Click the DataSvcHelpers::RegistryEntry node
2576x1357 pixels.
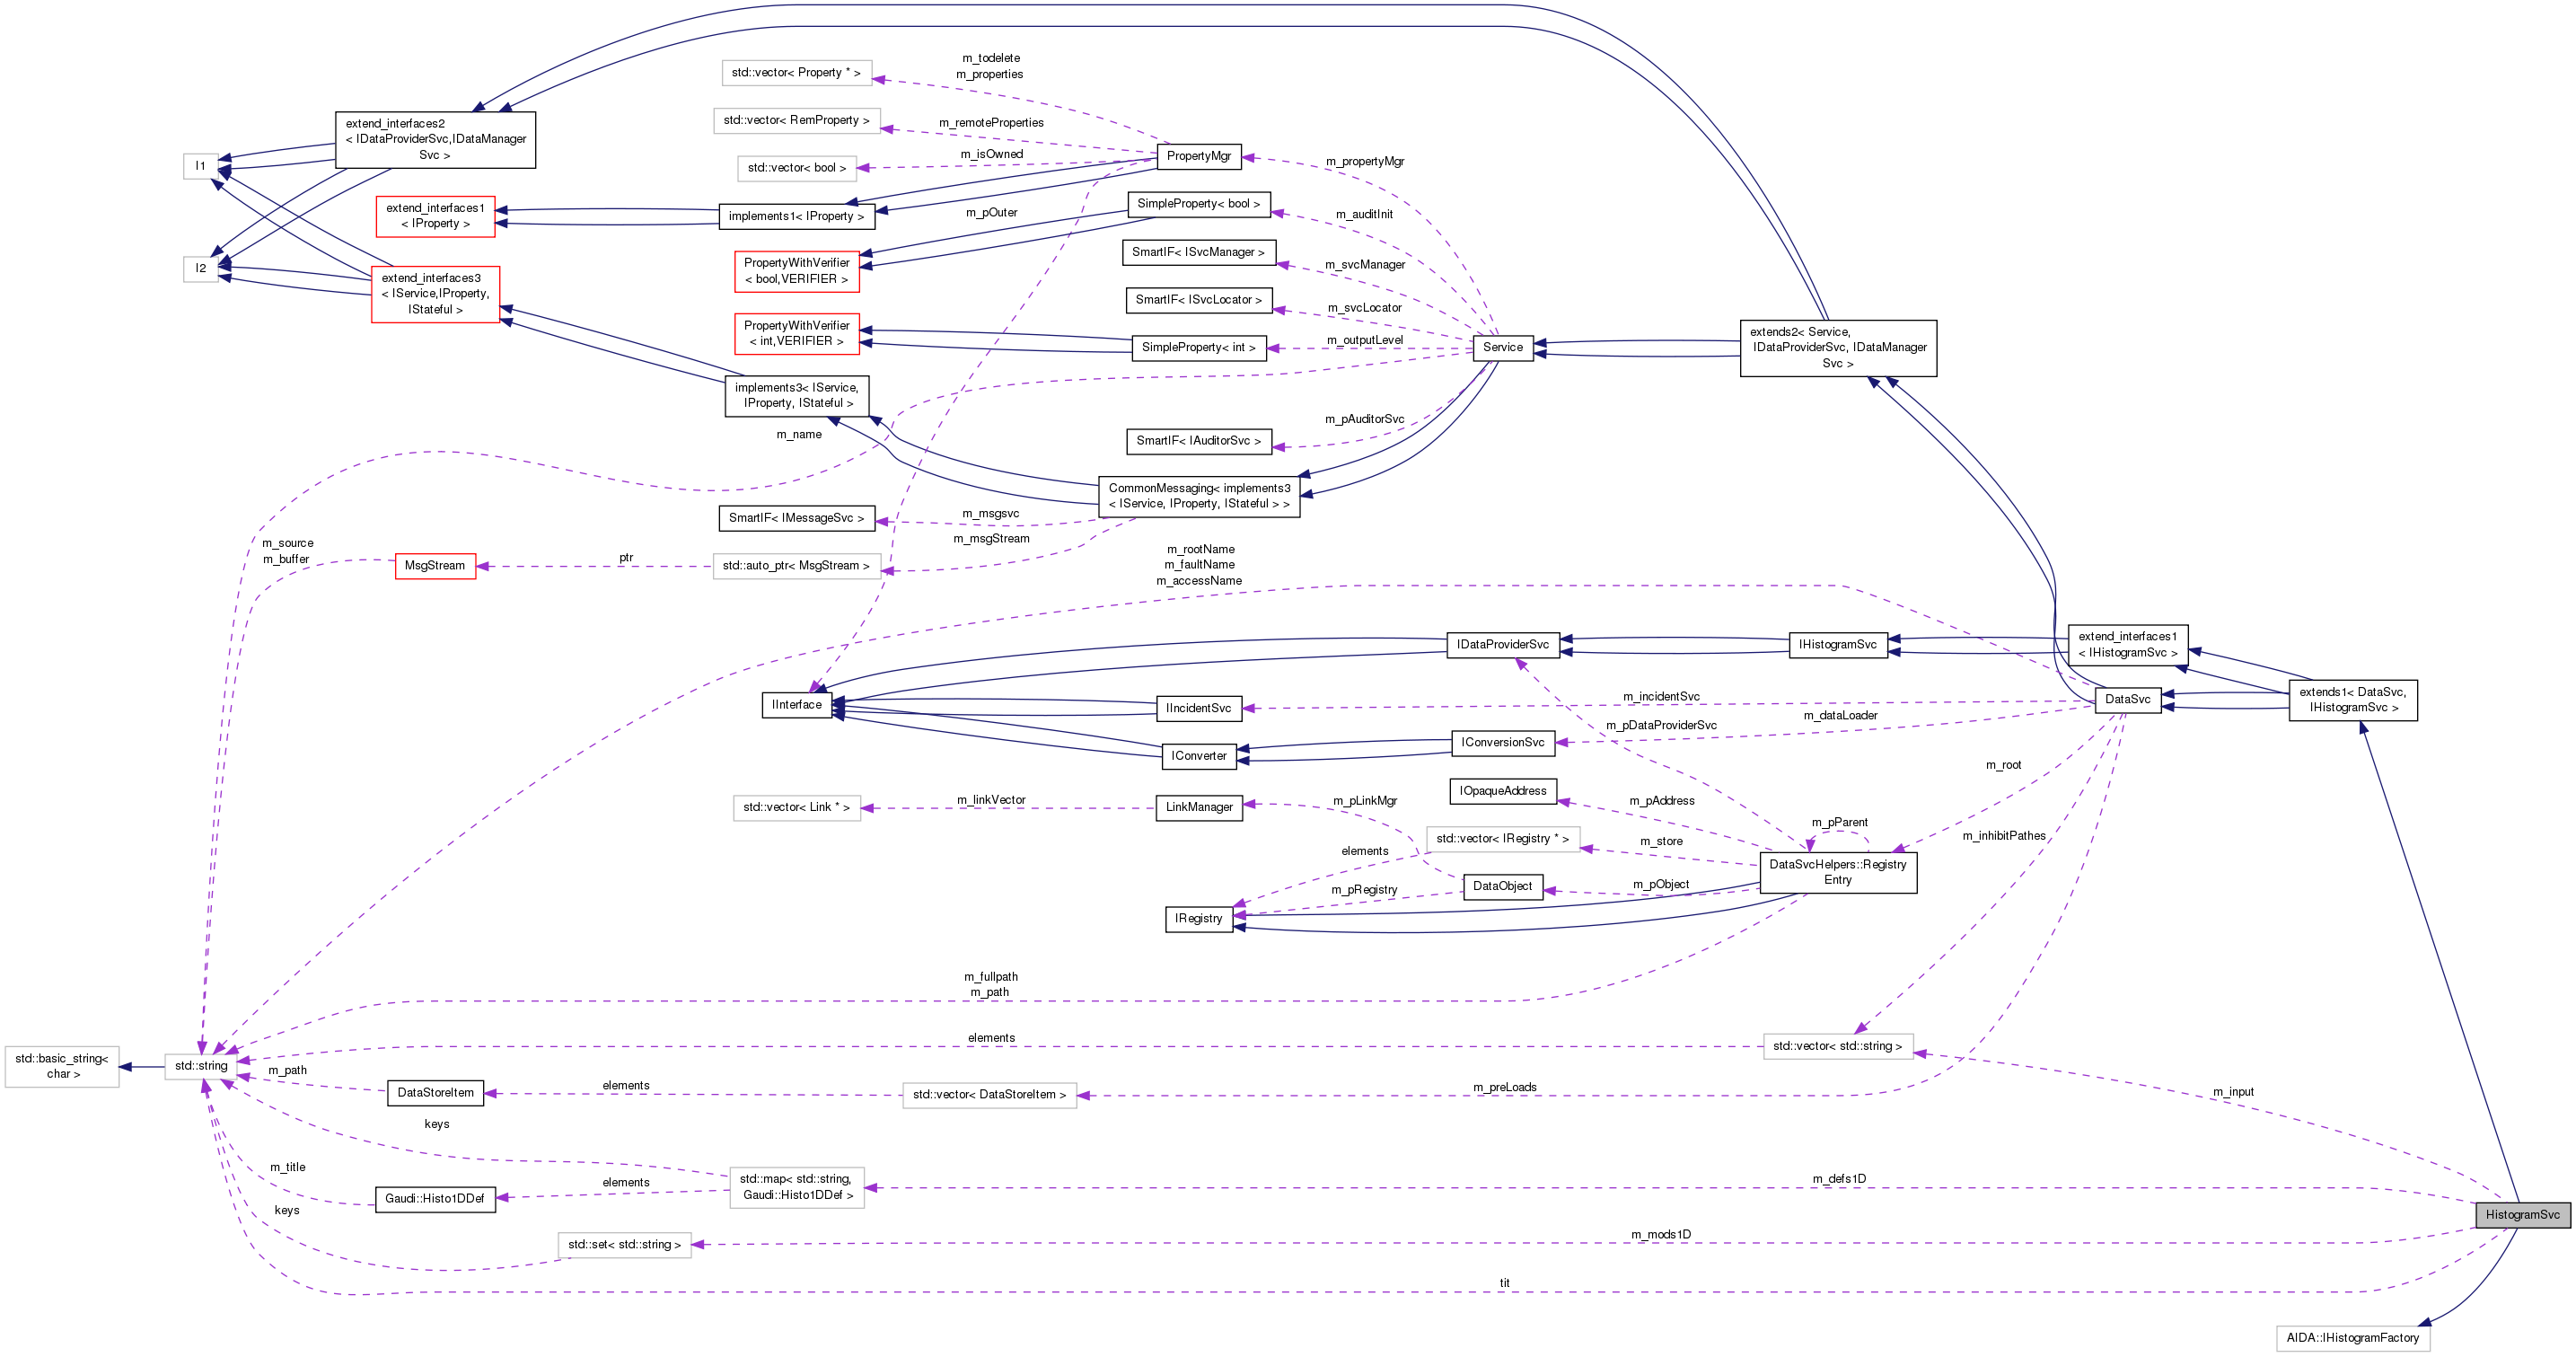1837,872
